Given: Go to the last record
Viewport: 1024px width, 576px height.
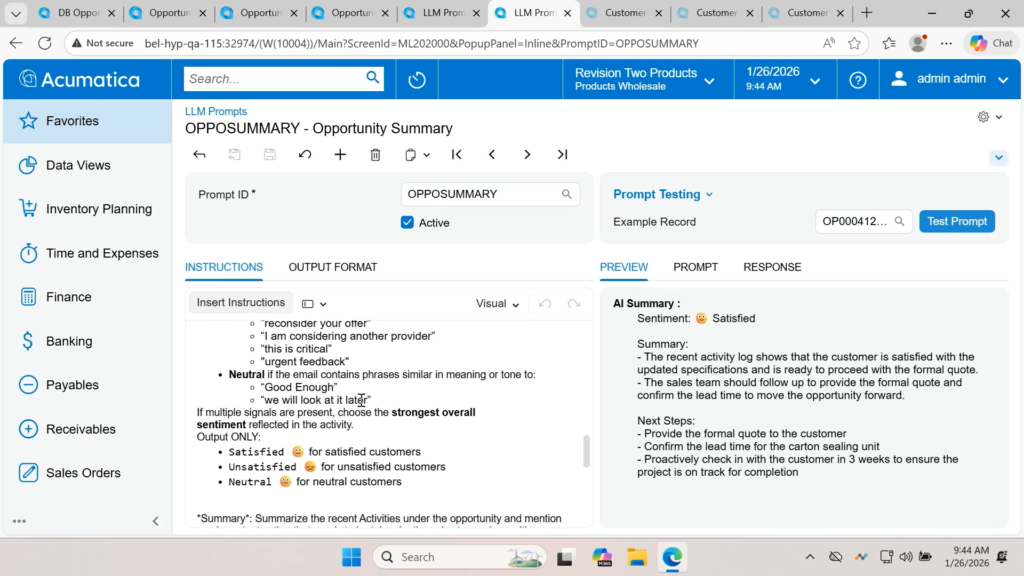Looking at the screenshot, I should (562, 155).
